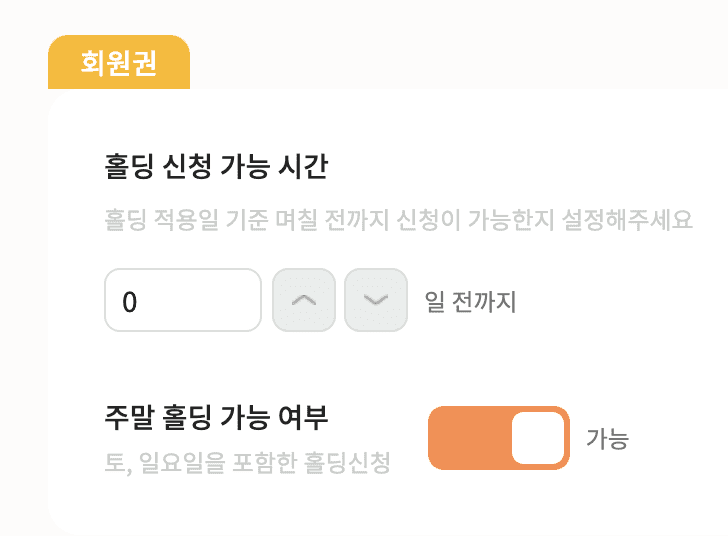Click the 가능 label beside the toggle
This screenshot has height=536, width=728.
point(607,438)
